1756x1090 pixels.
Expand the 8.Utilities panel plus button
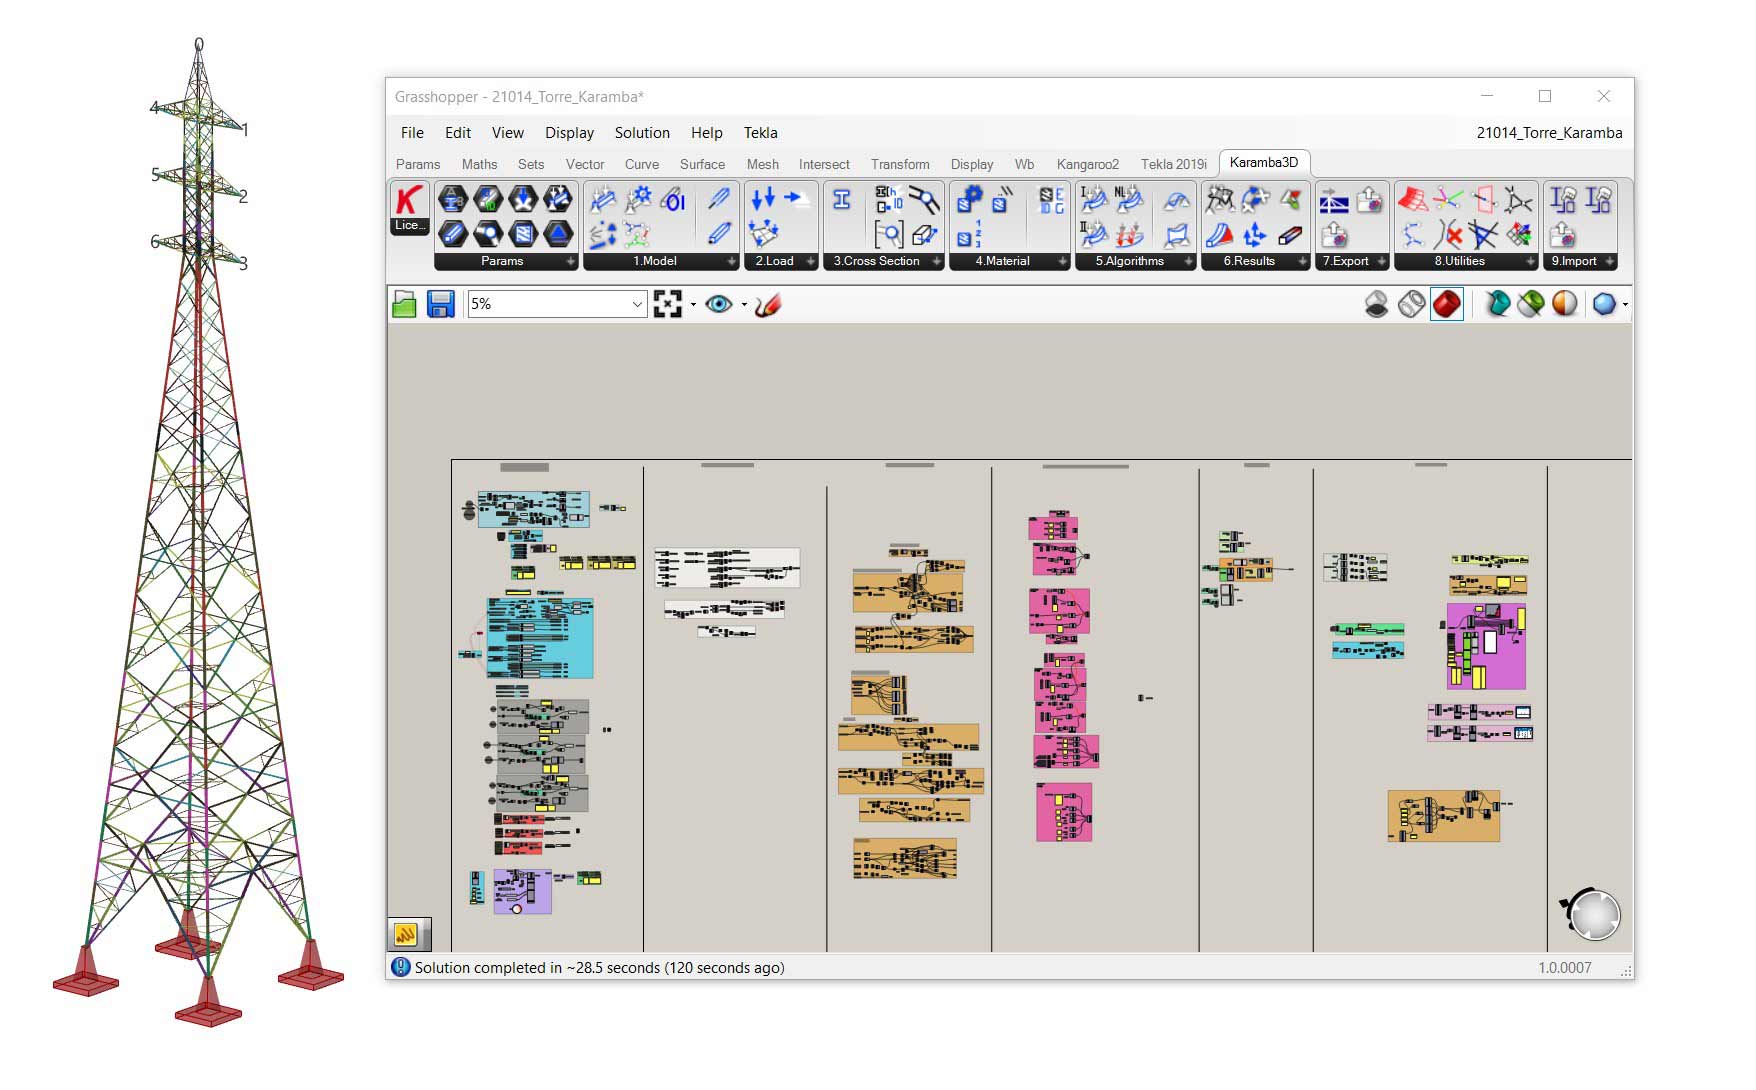[1531, 262]
